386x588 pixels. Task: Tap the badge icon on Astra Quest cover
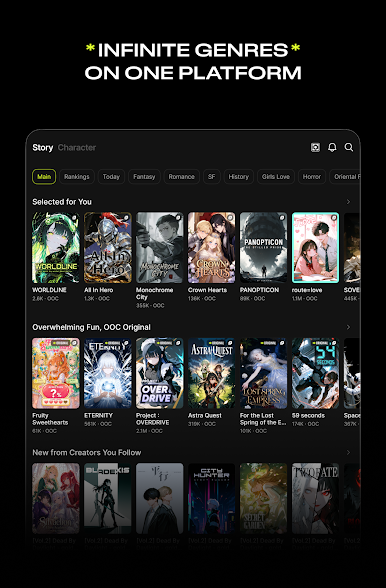coord(230,343)
